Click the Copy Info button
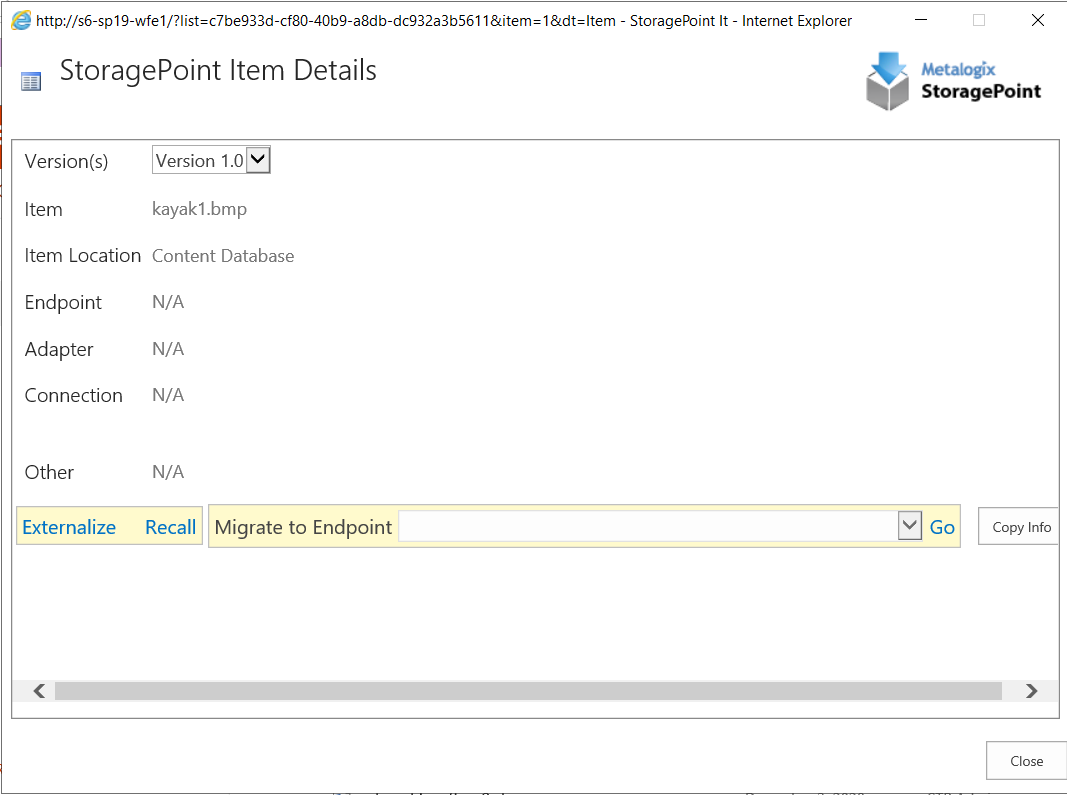This screenshot has width=1067, height=795. [x=1019, y=526]
